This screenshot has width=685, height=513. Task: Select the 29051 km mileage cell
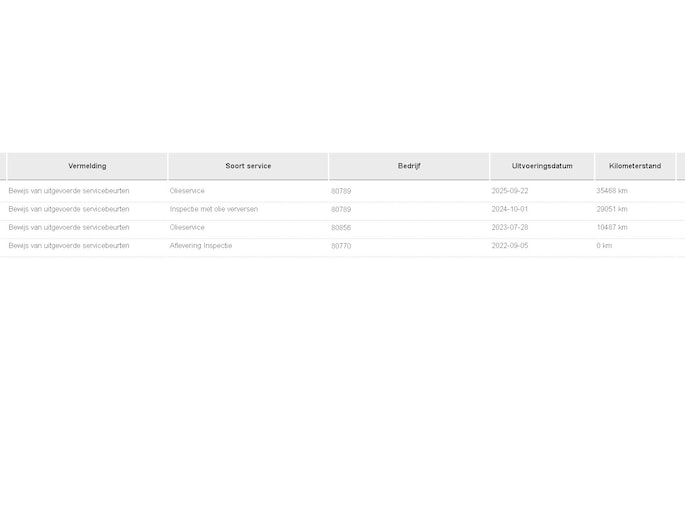point(612,209)
